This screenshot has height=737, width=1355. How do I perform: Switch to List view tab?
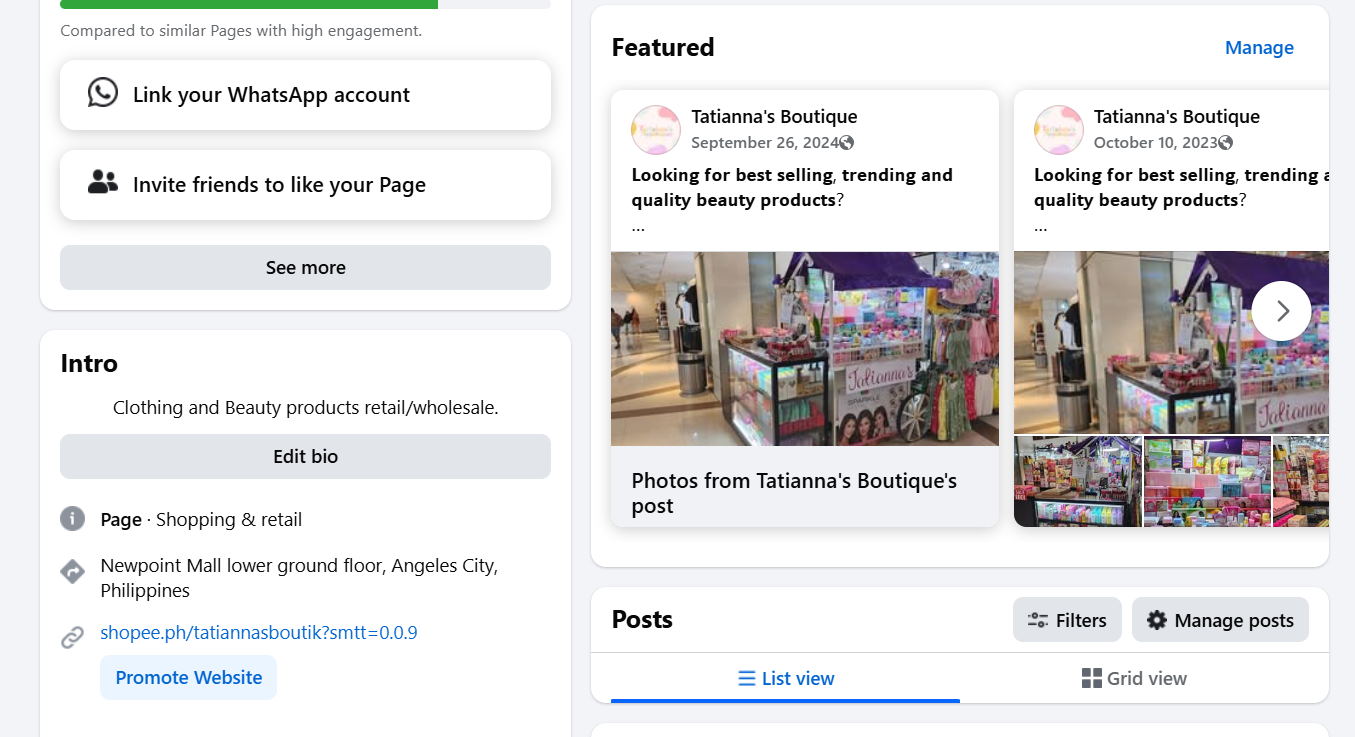coord(785,679)
